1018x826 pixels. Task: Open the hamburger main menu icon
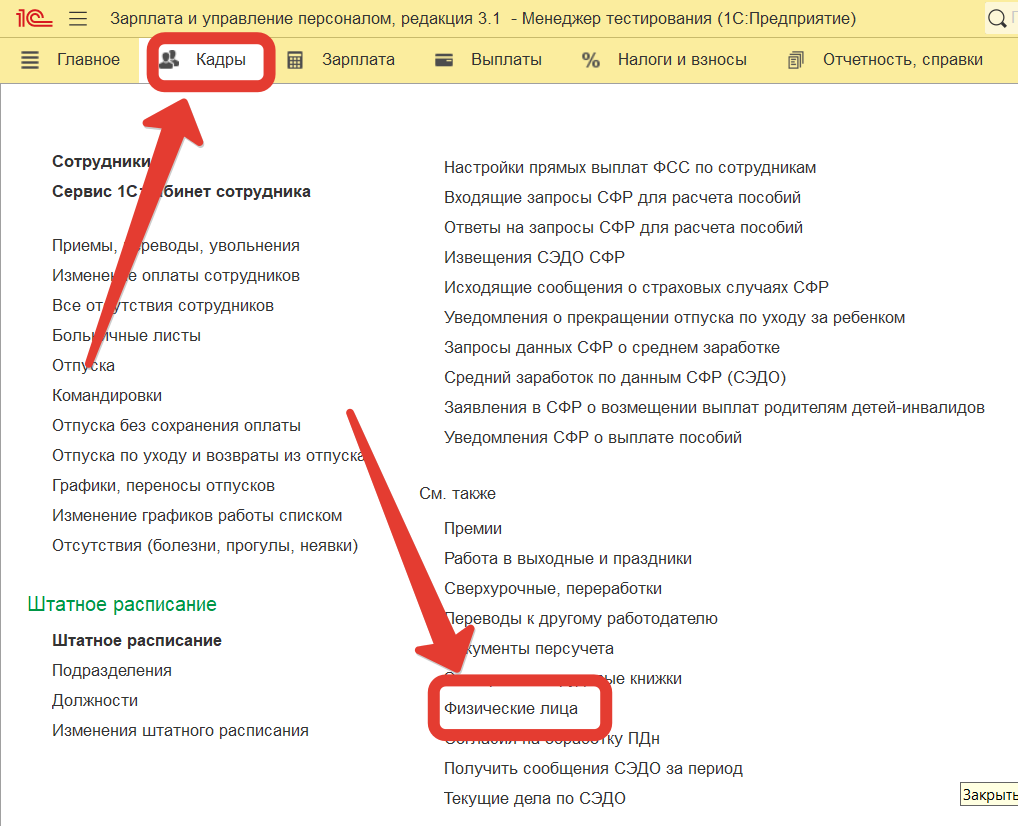coord(78,19)
